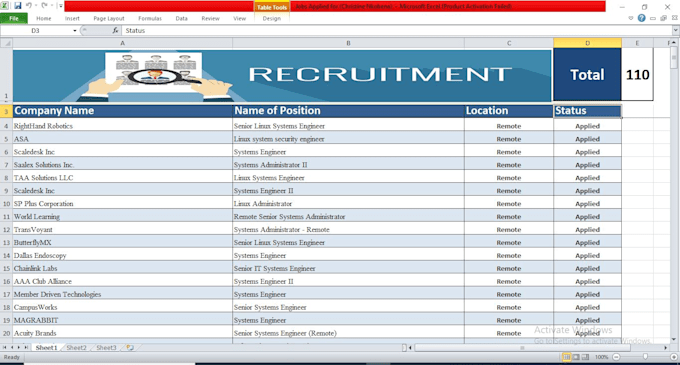The height and width of the screenshot is (365, 680).
Task: Switch to Page Layout view icon in status bar
Action: click(x=576, y=357)
